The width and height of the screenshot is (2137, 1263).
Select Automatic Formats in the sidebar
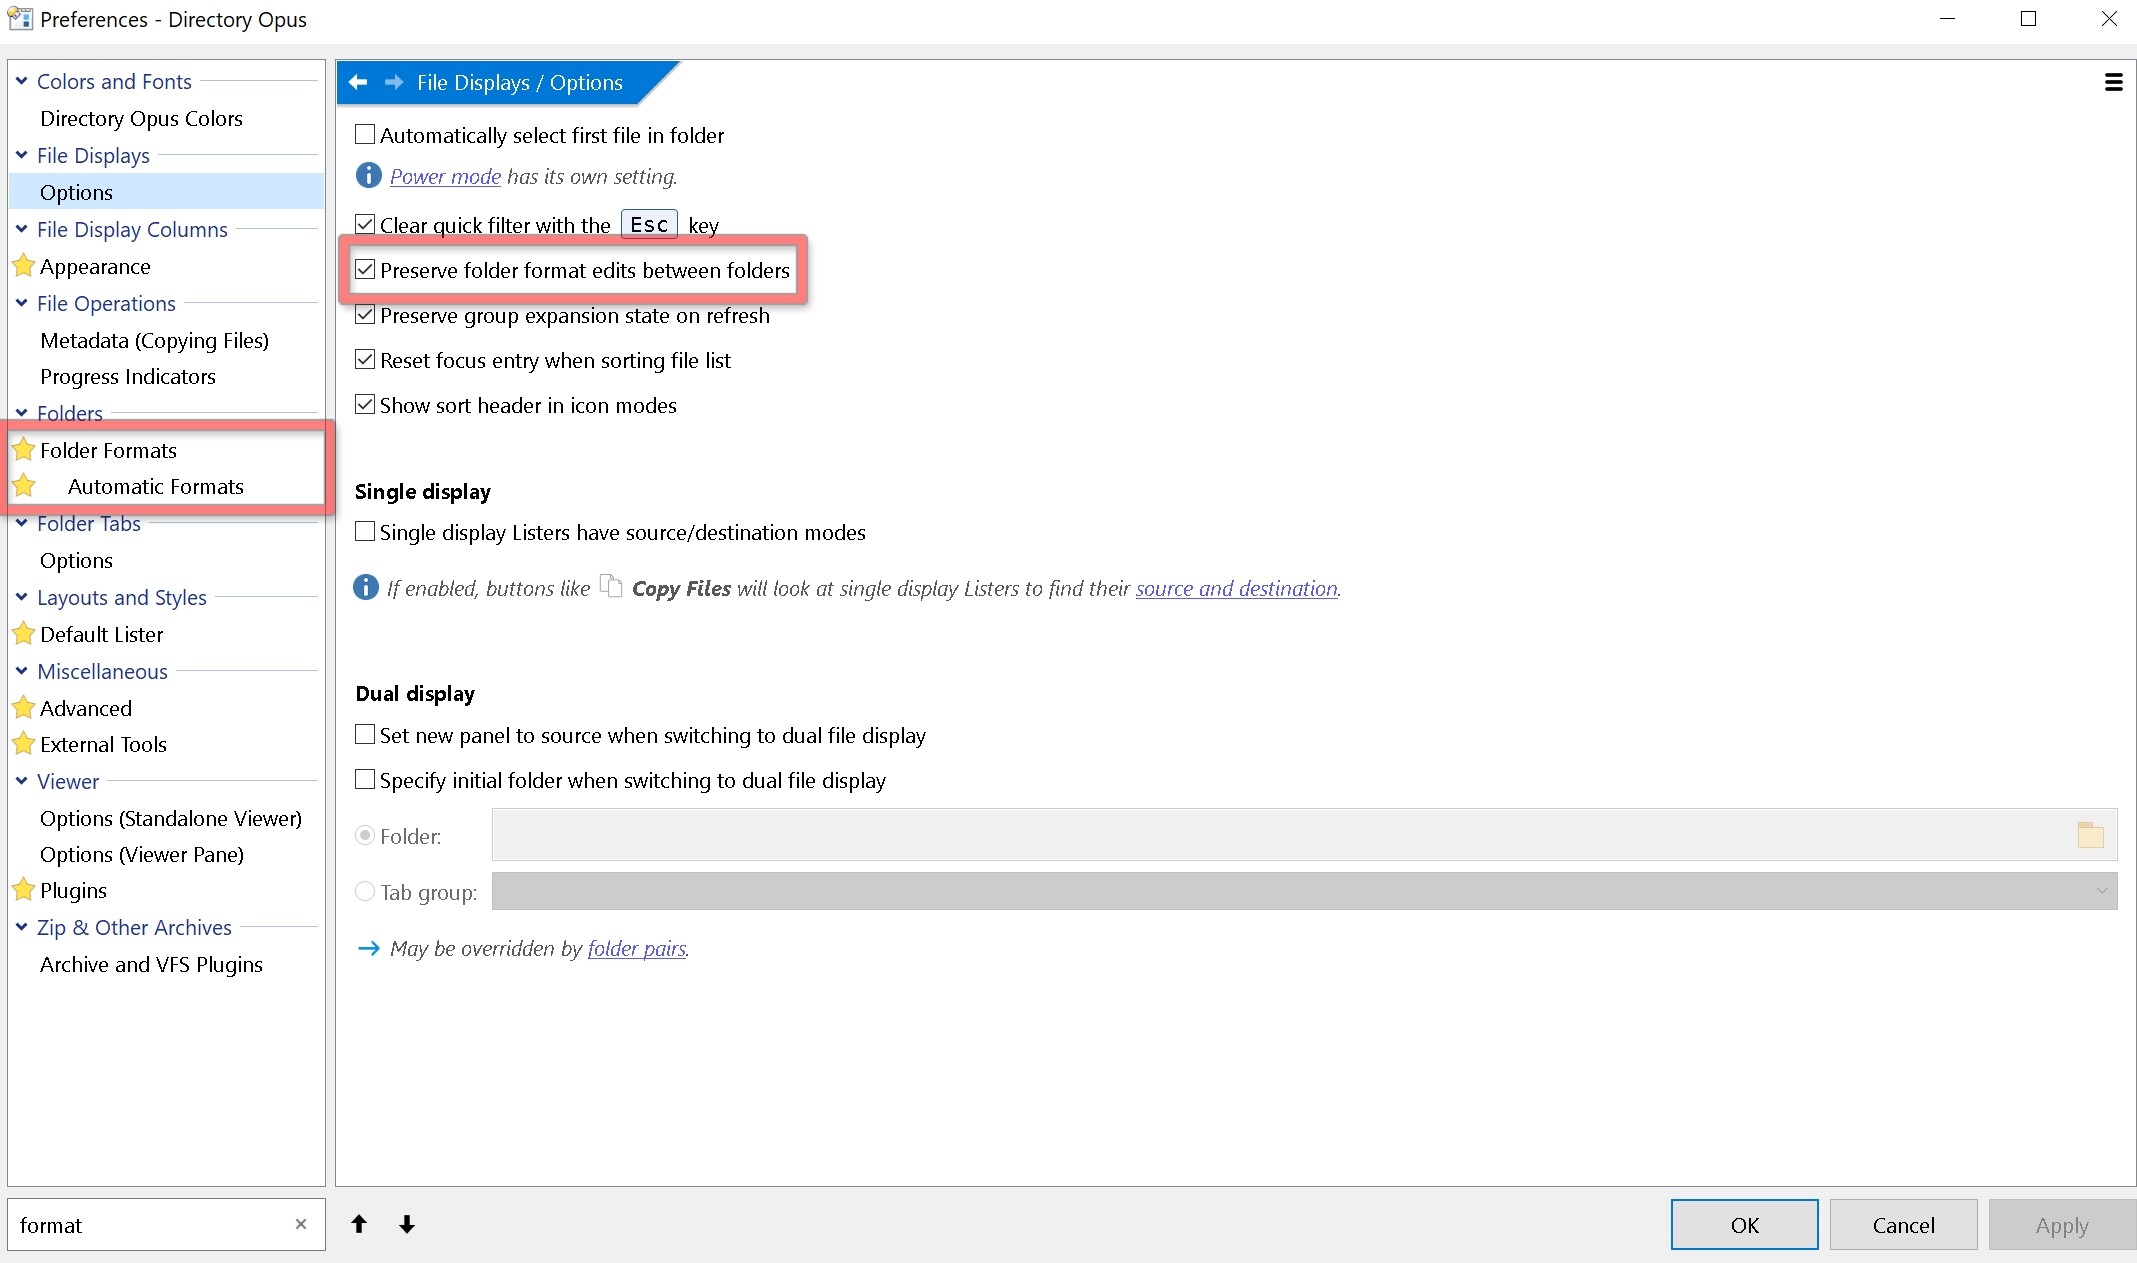click(x=156, y=487)
